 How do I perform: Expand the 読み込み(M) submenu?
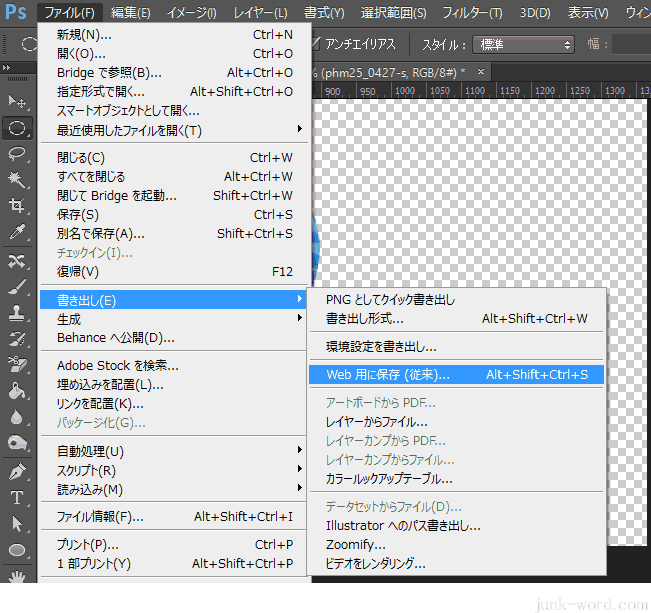click(174, 489)
